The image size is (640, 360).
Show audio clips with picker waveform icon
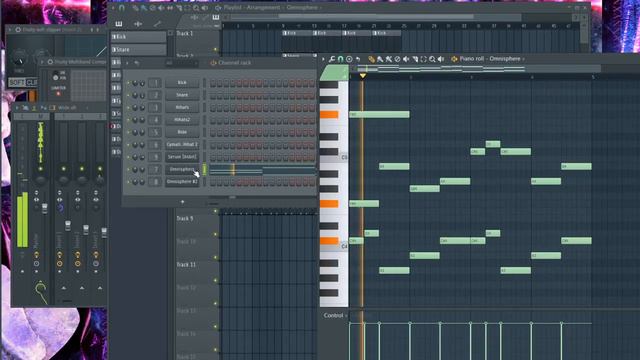[138, 24]
